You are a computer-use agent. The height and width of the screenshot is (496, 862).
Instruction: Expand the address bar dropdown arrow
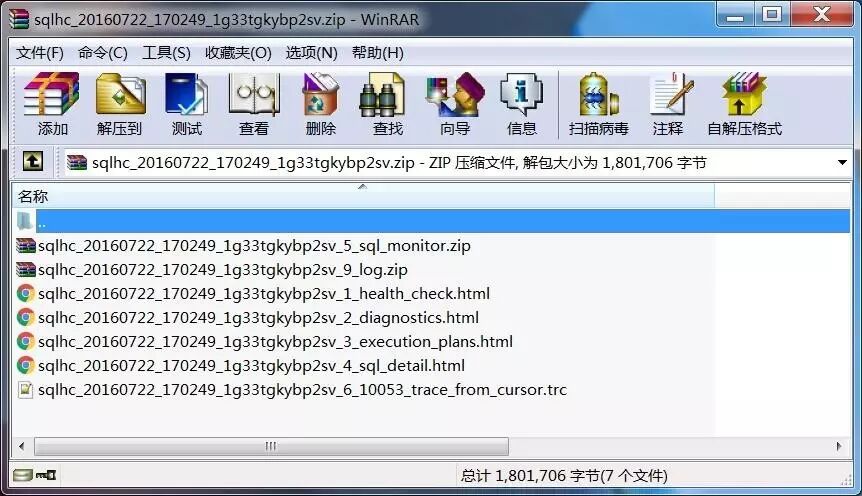click(x=842, y=162)
